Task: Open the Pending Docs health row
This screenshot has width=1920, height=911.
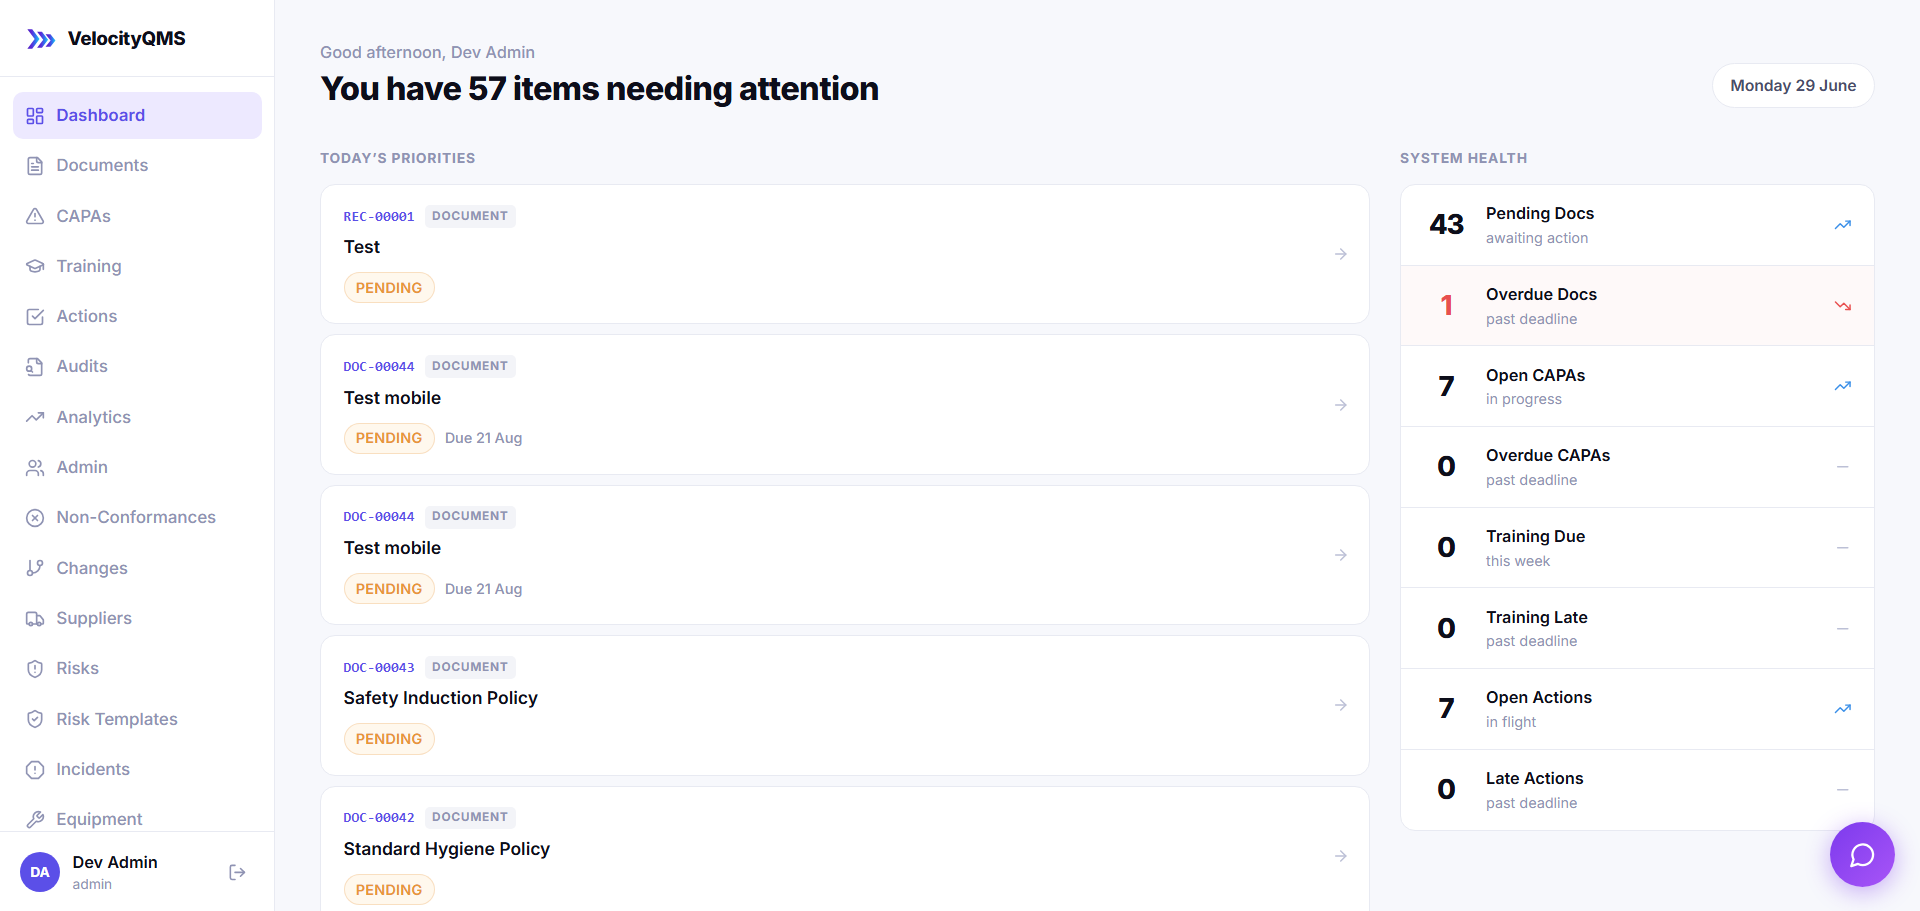Action: [1637, 225]
